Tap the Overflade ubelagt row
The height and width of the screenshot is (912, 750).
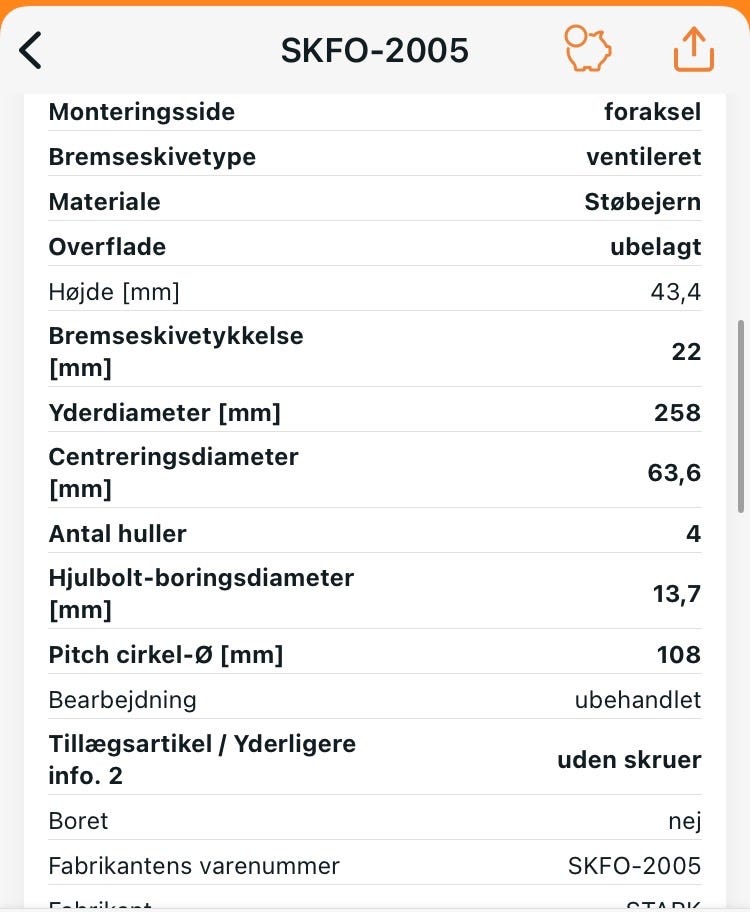point(375,247)
